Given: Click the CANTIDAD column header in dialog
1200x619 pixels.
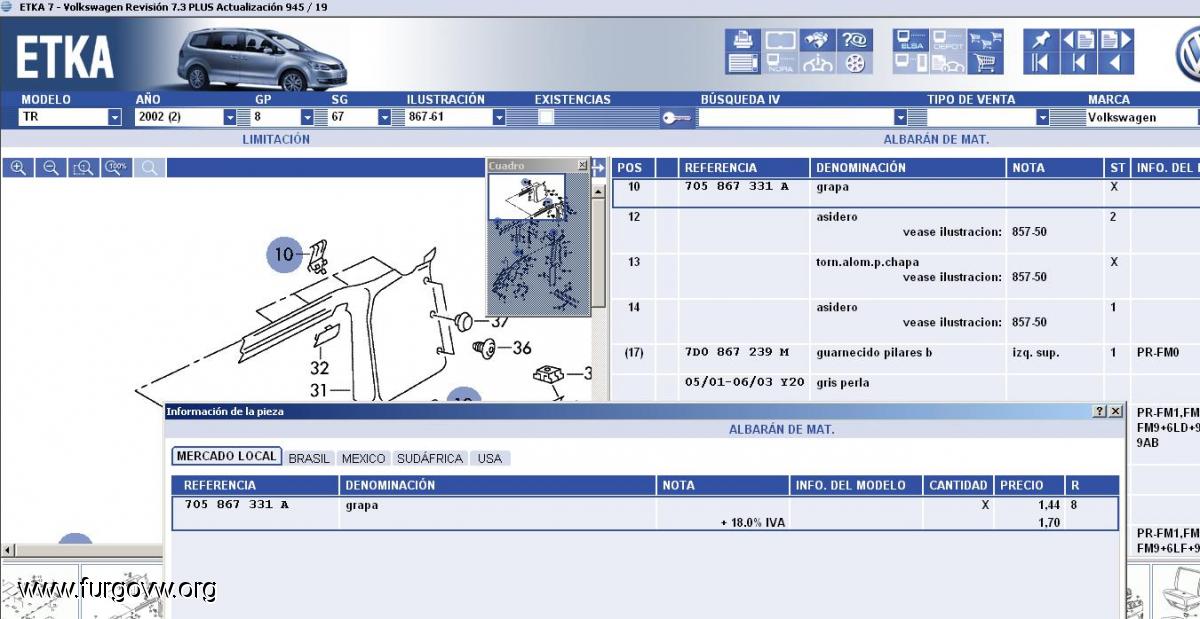Looking at the screenshot, I should [x=958, y=485].
